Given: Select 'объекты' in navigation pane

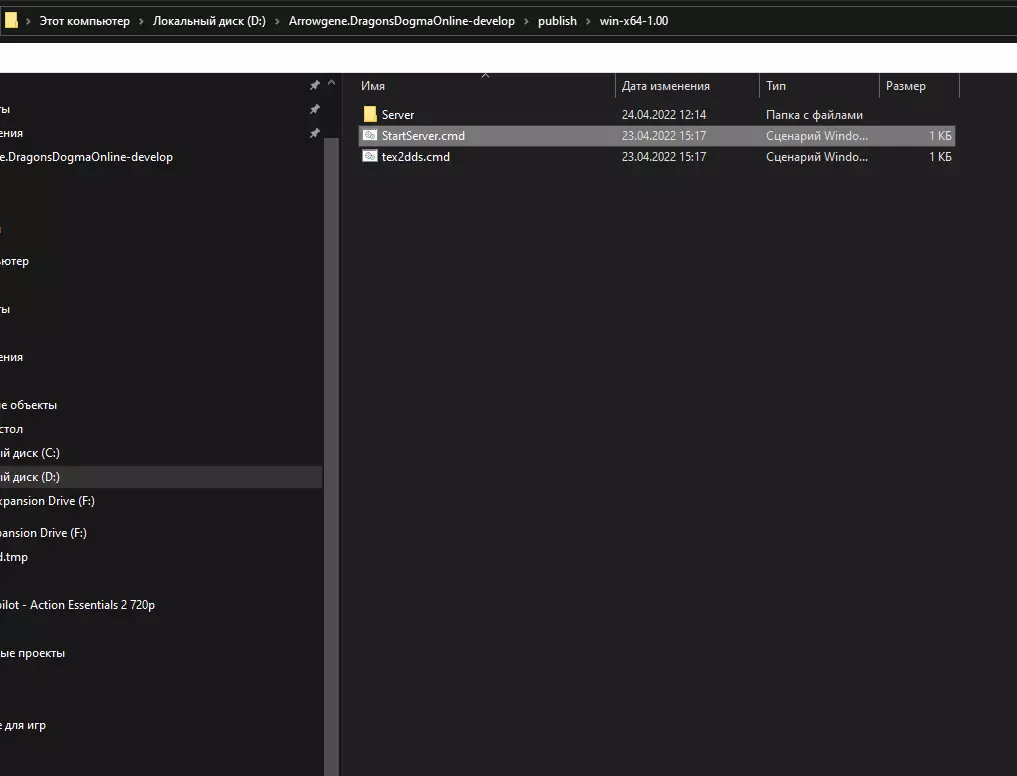Looking at the screenshot, I should (x=29, y=405).
